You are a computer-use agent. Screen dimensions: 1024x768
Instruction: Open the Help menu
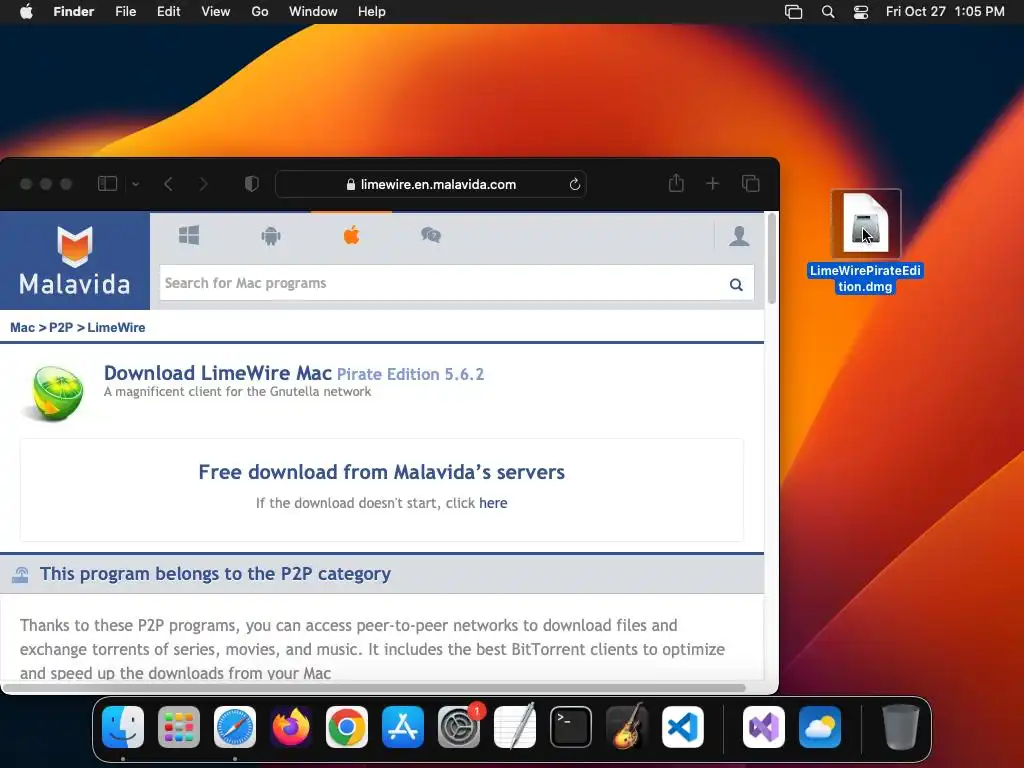[x=372, y=12]
